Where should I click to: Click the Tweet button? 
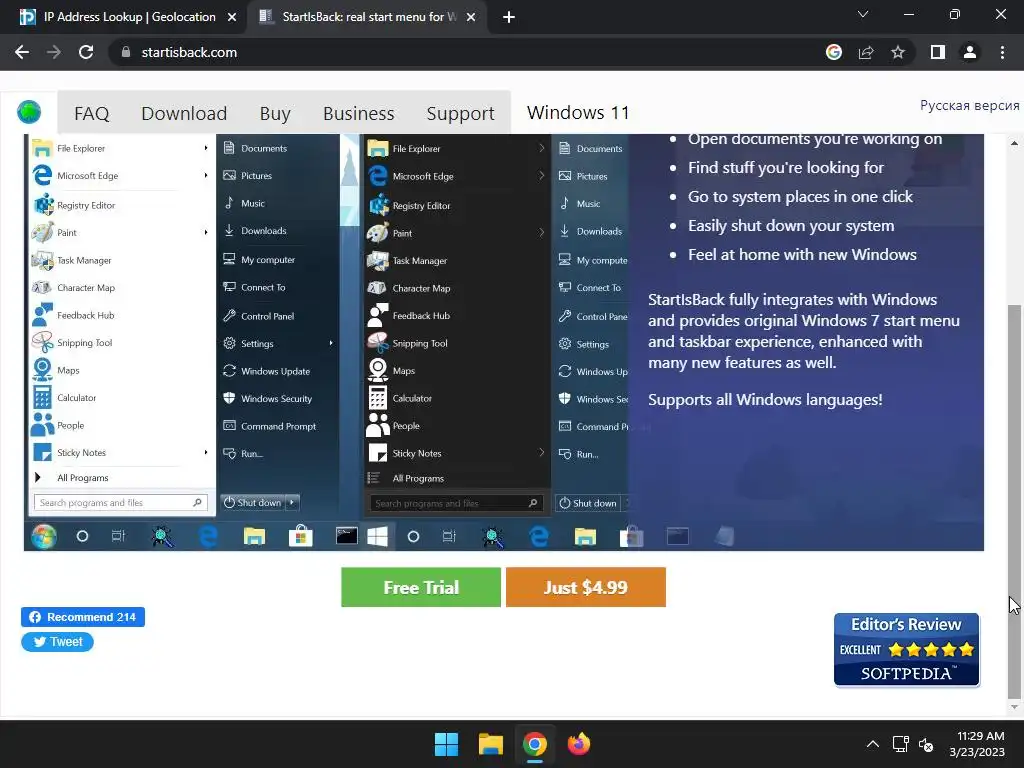click(x=57, y=642)
